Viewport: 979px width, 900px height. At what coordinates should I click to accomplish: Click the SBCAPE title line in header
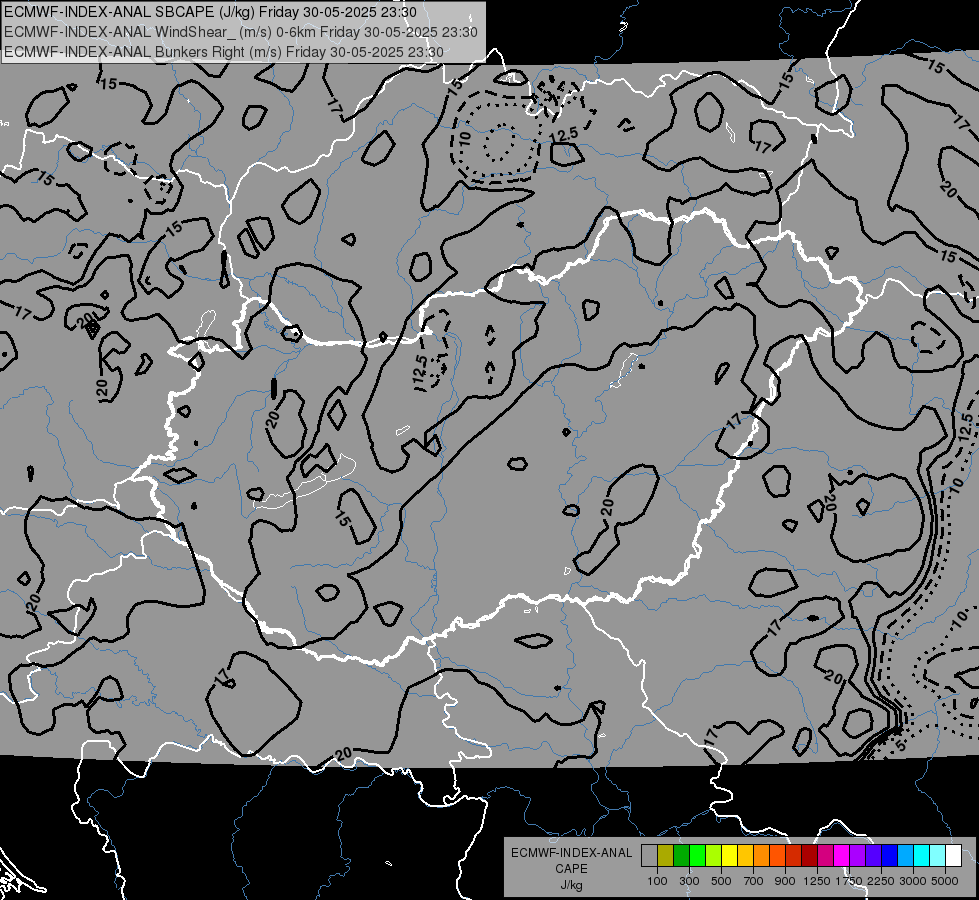click(x=210, y=12)
